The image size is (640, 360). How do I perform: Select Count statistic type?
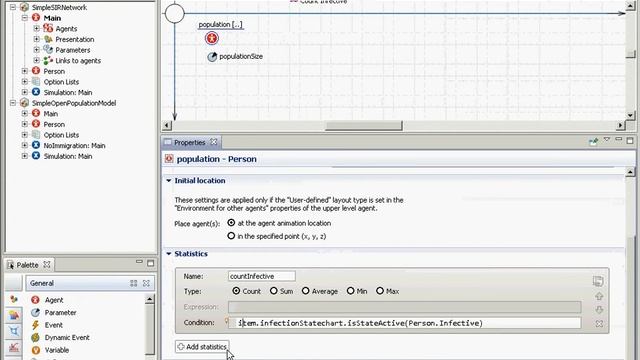click(236, 291)
